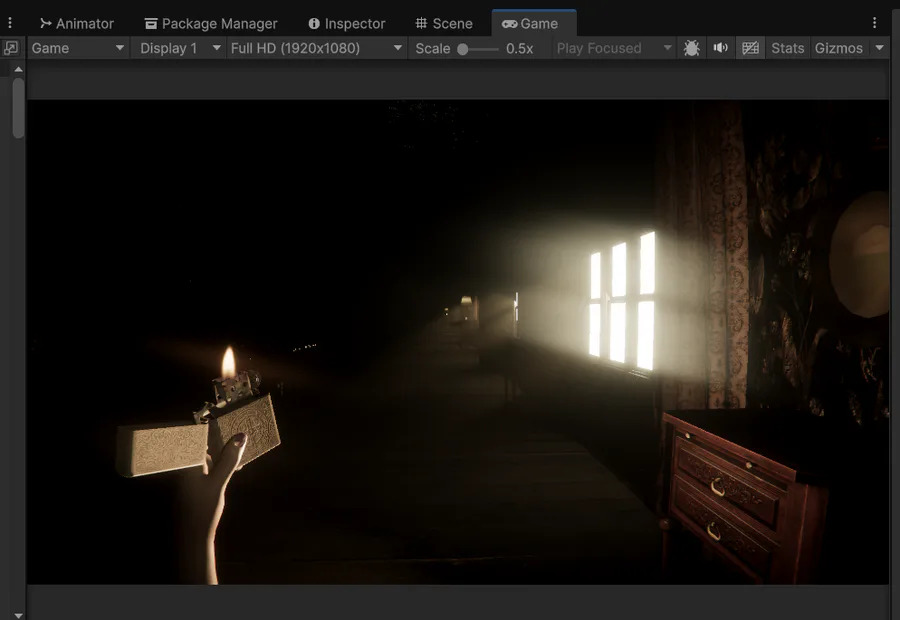This screenshot has width=900, height=620.
Task: Open the Play Focused dropdown
Action: coord(614,48)
